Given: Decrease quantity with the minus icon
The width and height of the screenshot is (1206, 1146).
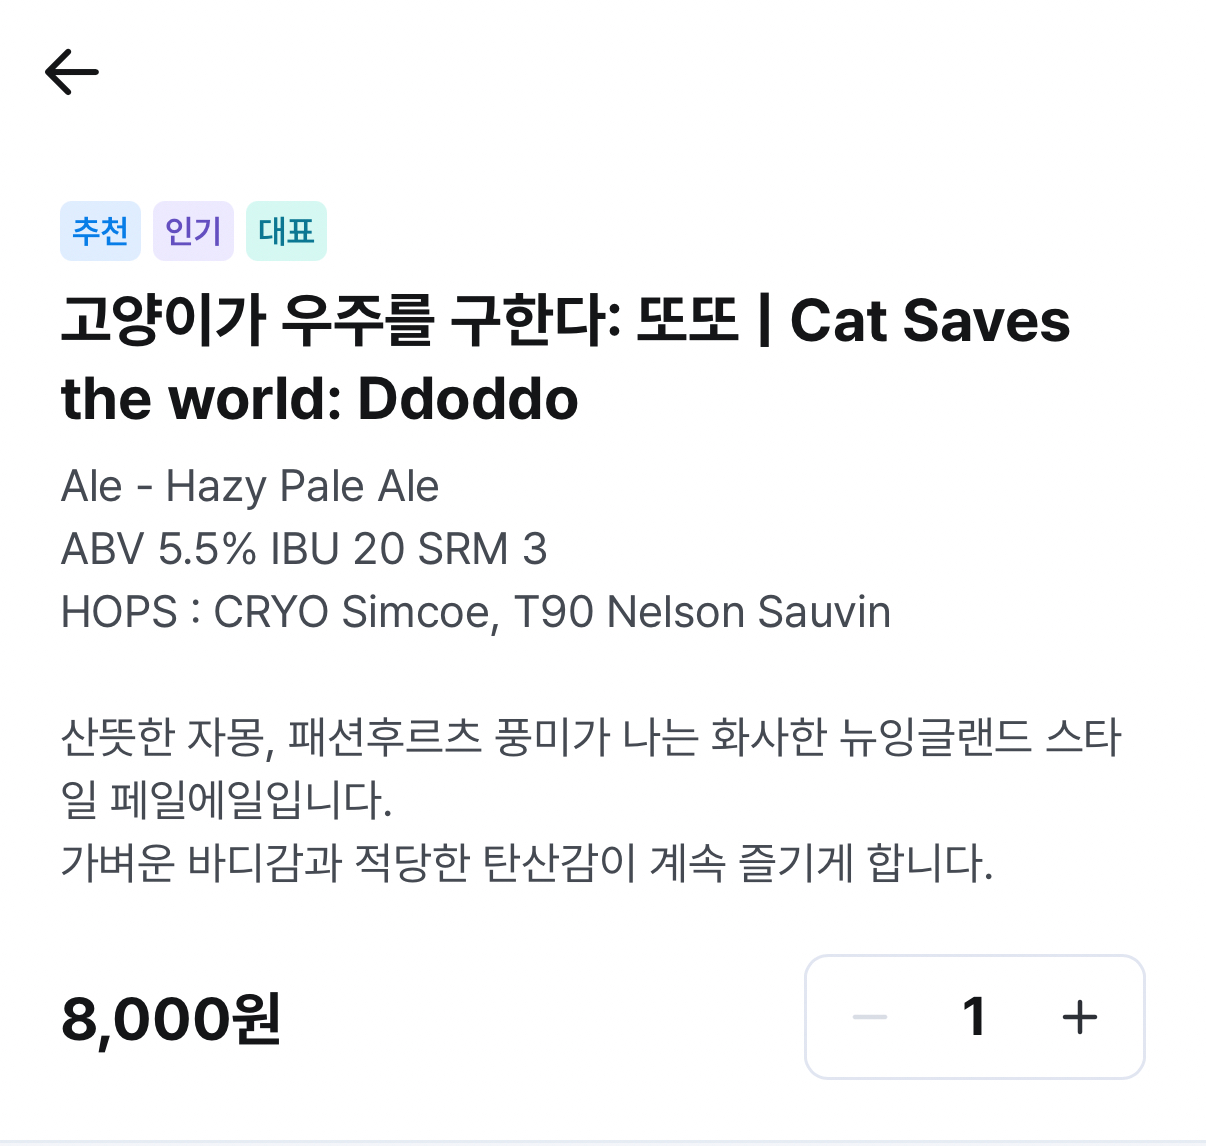Looking at the screenshot, I should tap(869, 1017).
